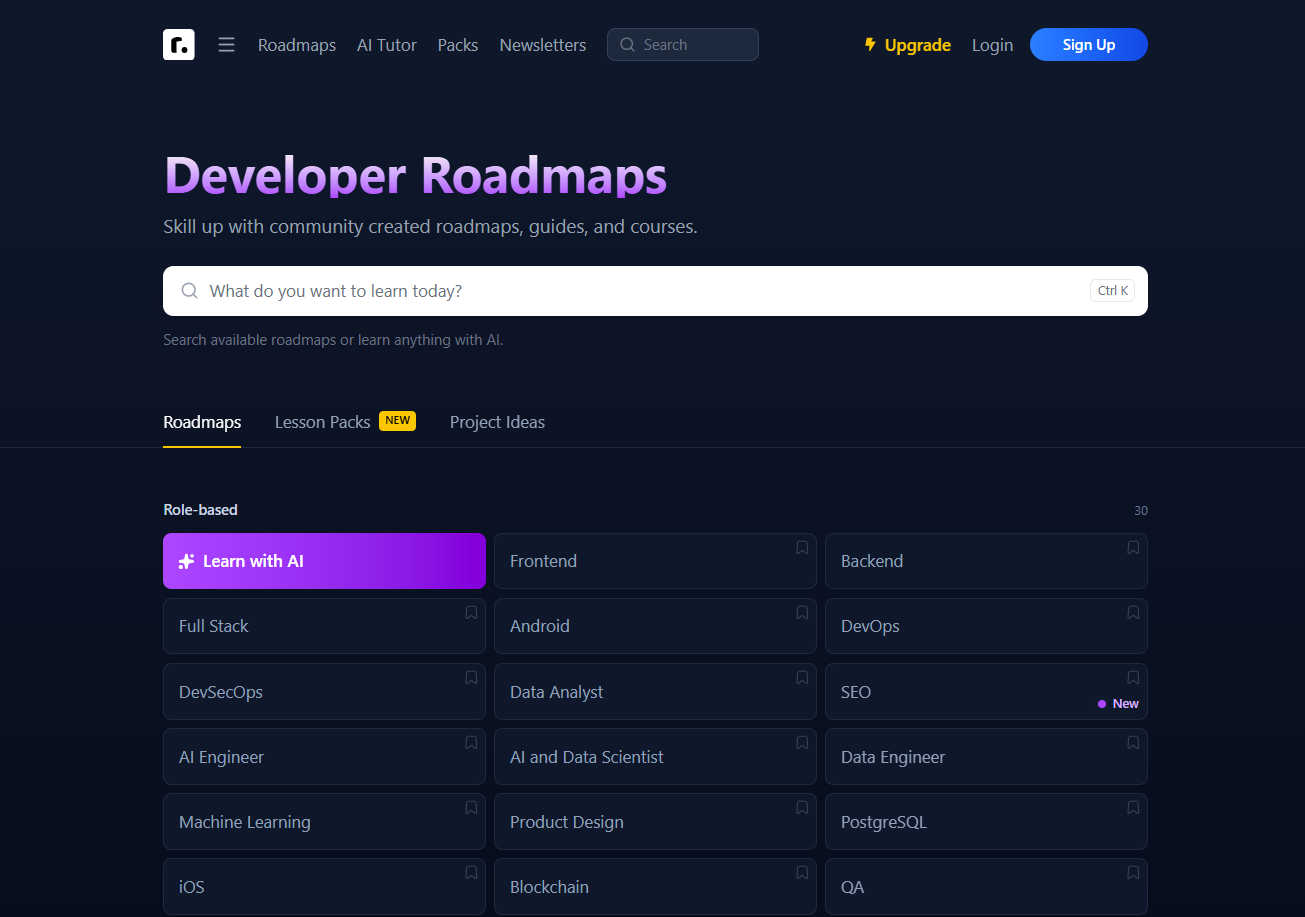The width and height of the screenshot is (1305, 917).
Task: Click bookmark icon on iOS card
Action: (471, 873)
